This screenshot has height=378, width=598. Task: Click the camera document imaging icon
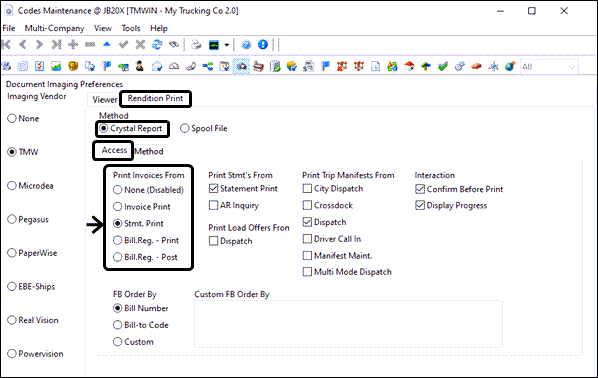pyautogui.click(x=241, y=66)
